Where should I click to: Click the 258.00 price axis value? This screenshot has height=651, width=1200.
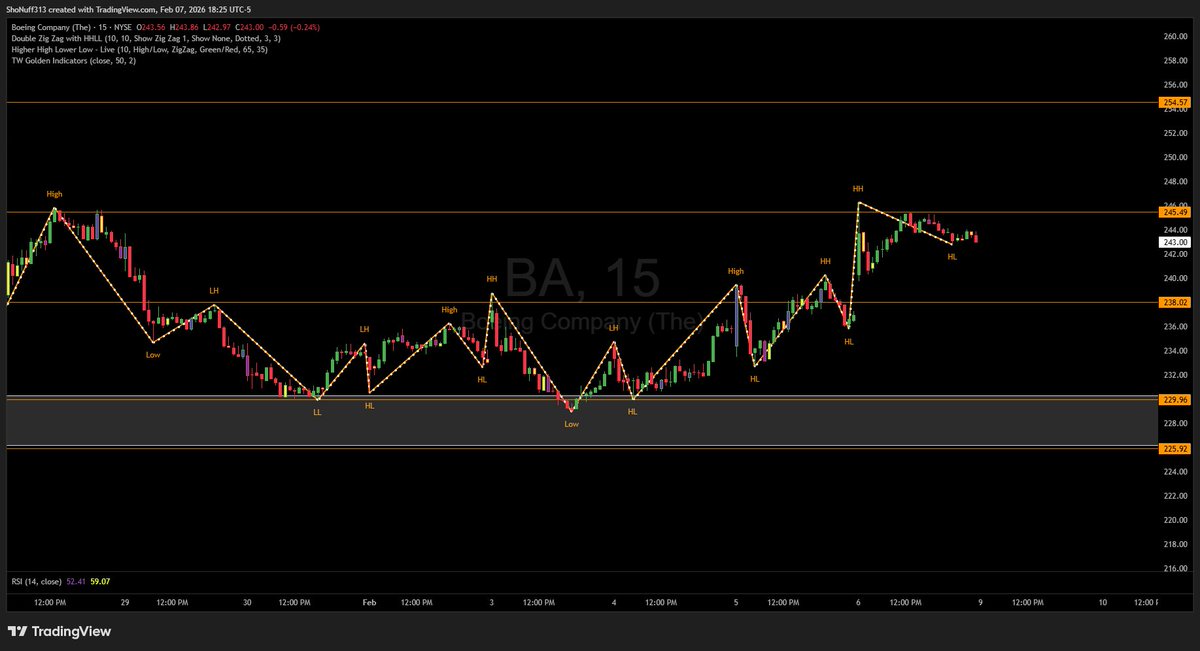[1175, 60]
